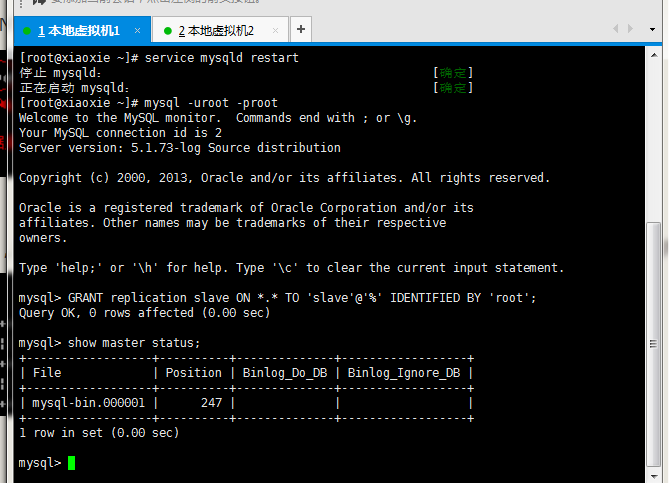The image size is (669, 483).
Task: Add a new session tab with plus button
Action: pos(301,29)
